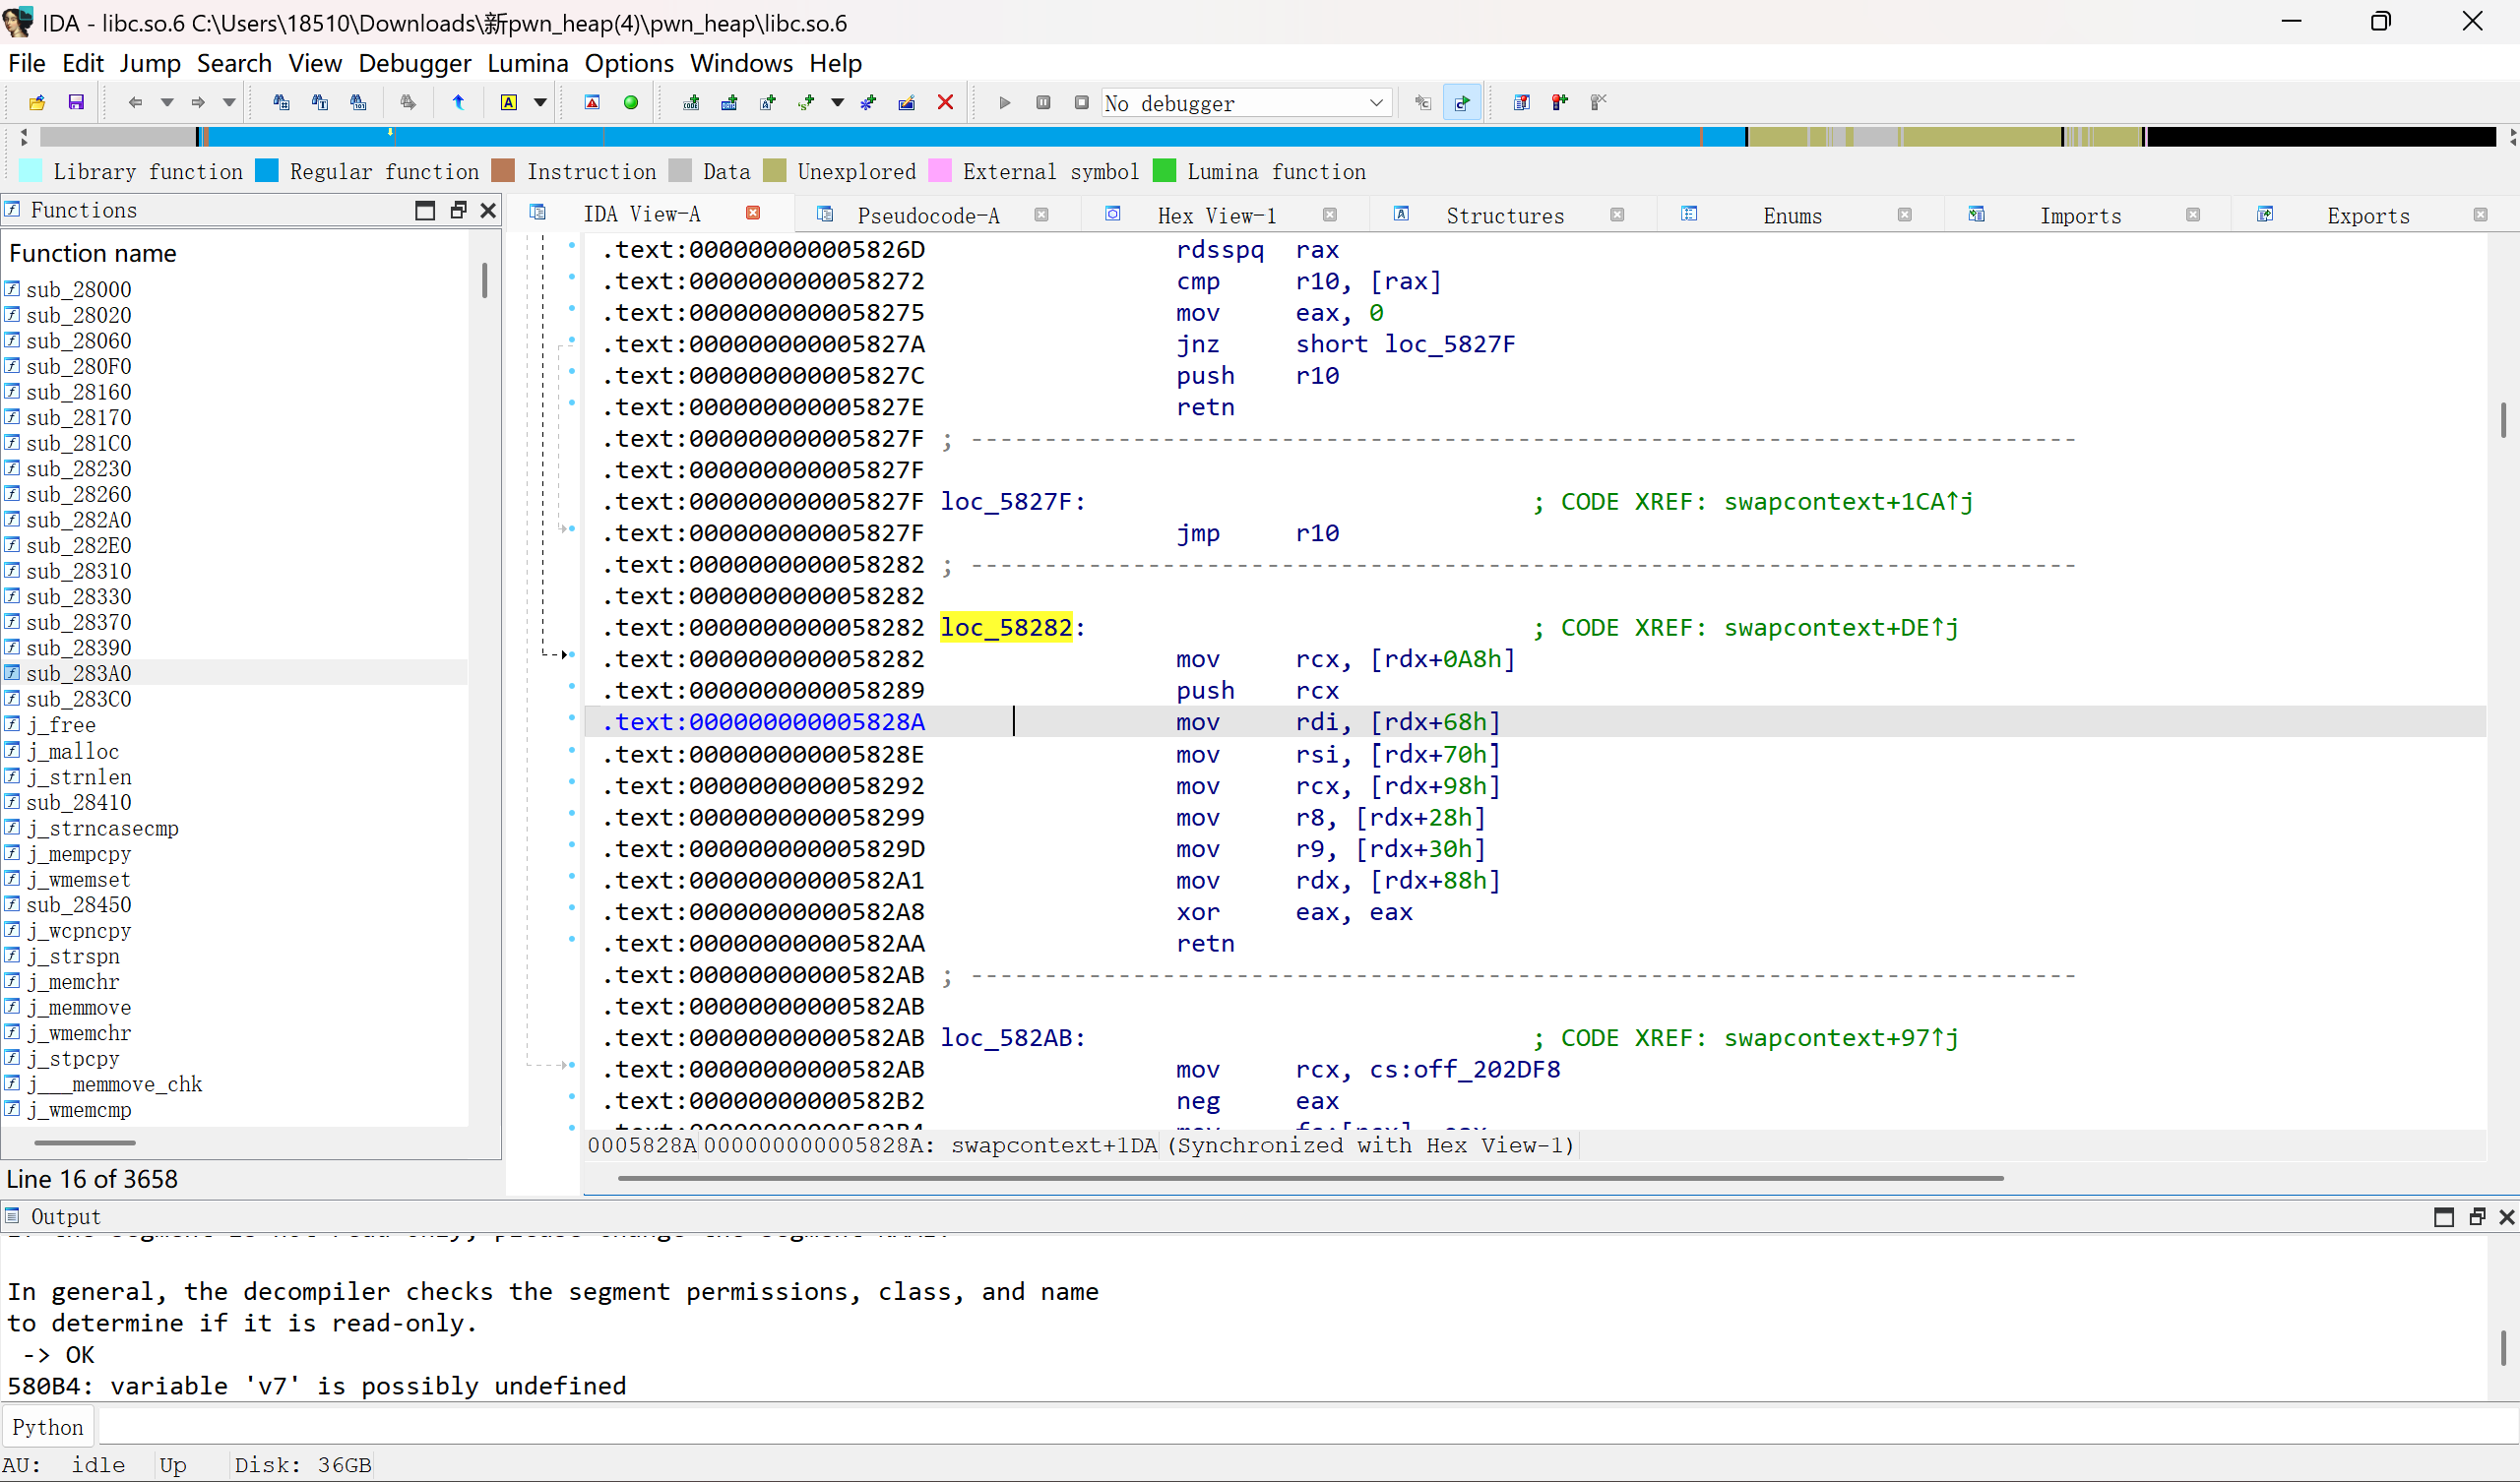Click the pause process button
The image size is (2520, 1482).
[x=1043, y=102]
